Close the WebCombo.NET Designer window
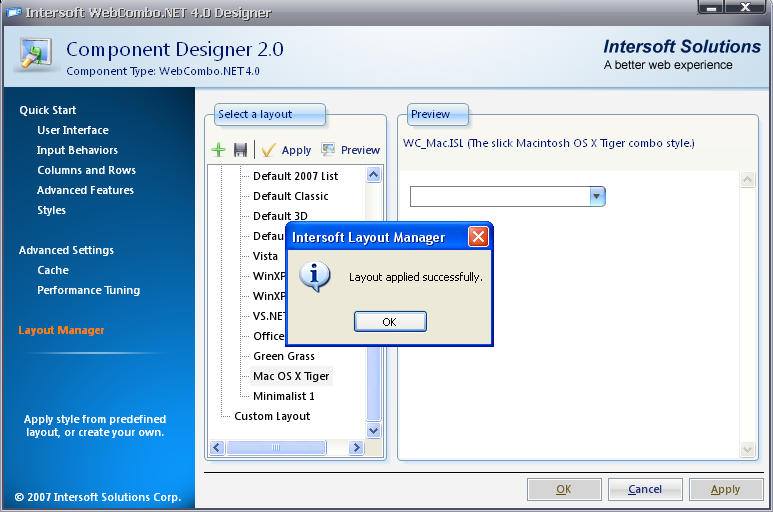Image resolution: width=773 pixels, height=512 pixels. click(x=746, y=7)
